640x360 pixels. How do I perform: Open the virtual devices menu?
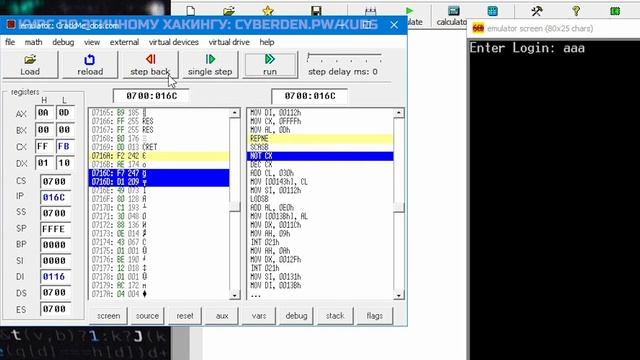point(173,42)
